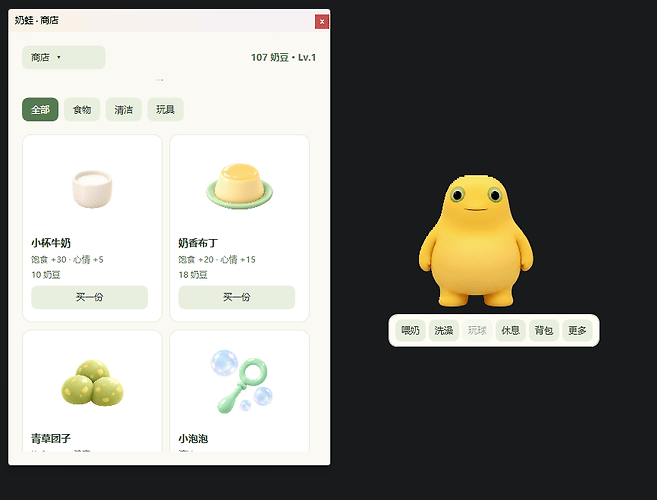Click the 休息 rest button
This screenshot has width=657, height=500.
click(x=511, y=331)
